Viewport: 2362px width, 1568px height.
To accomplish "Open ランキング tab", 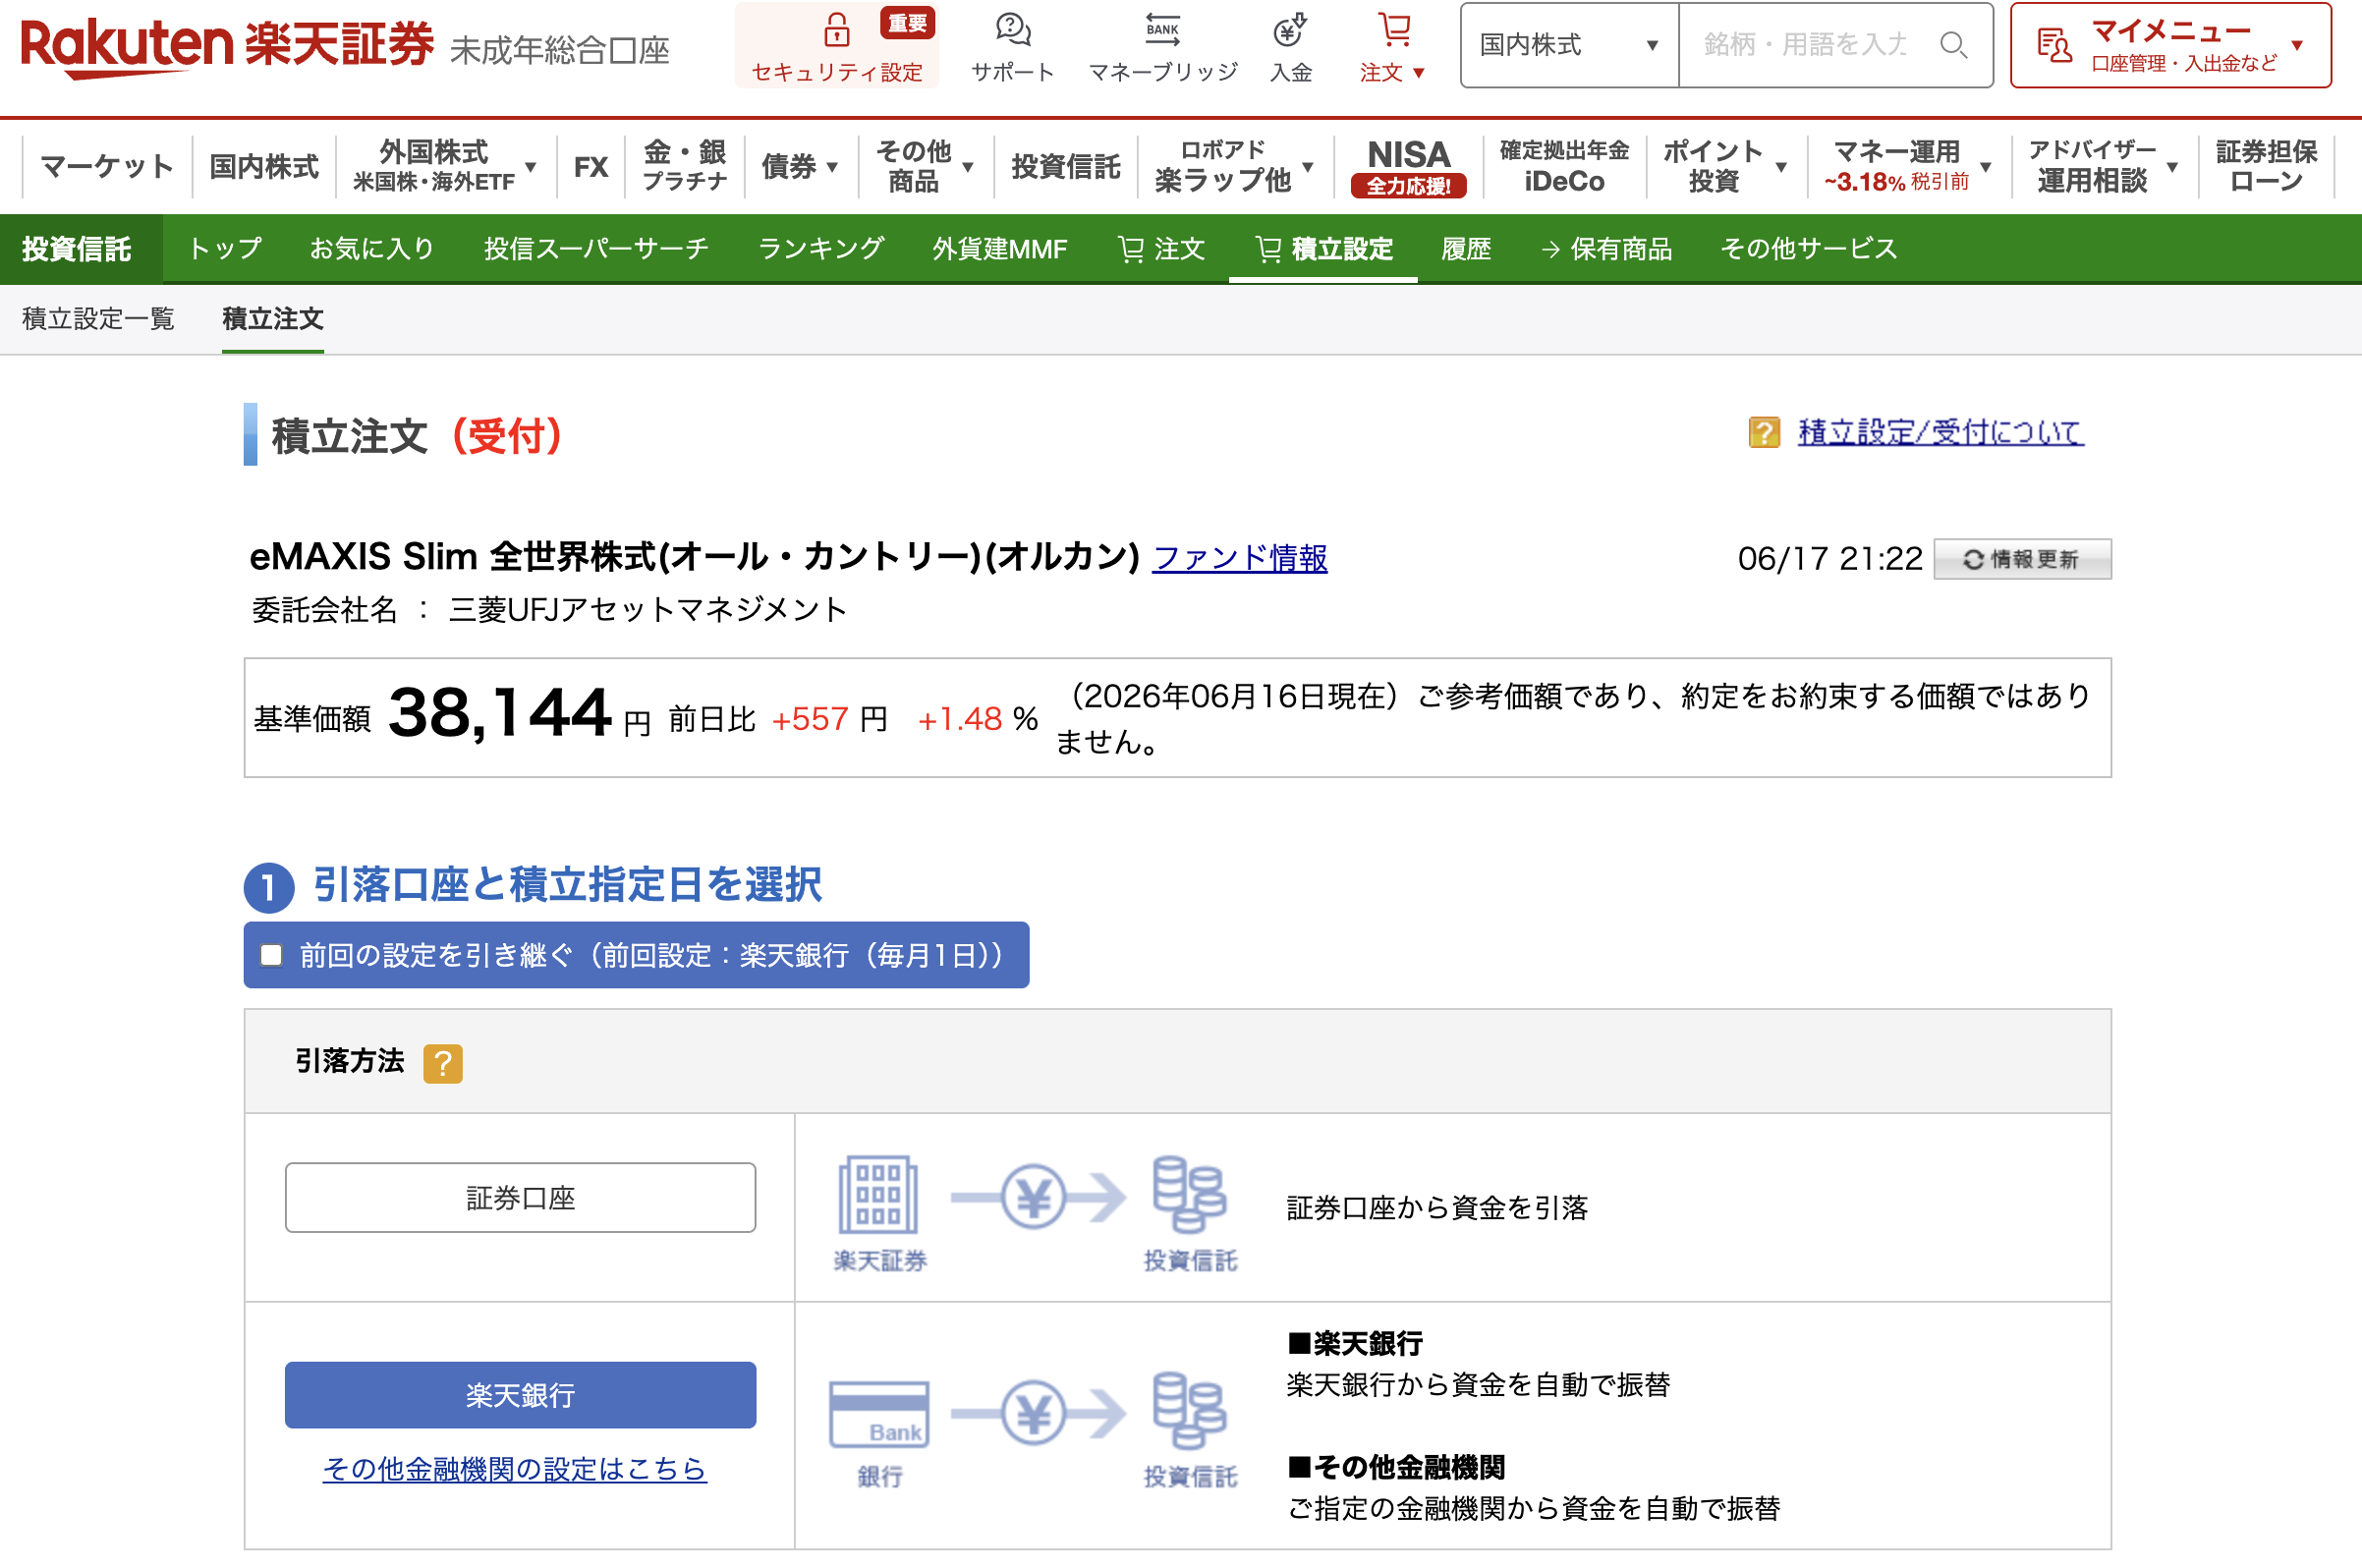I will [x=821, y=249].
